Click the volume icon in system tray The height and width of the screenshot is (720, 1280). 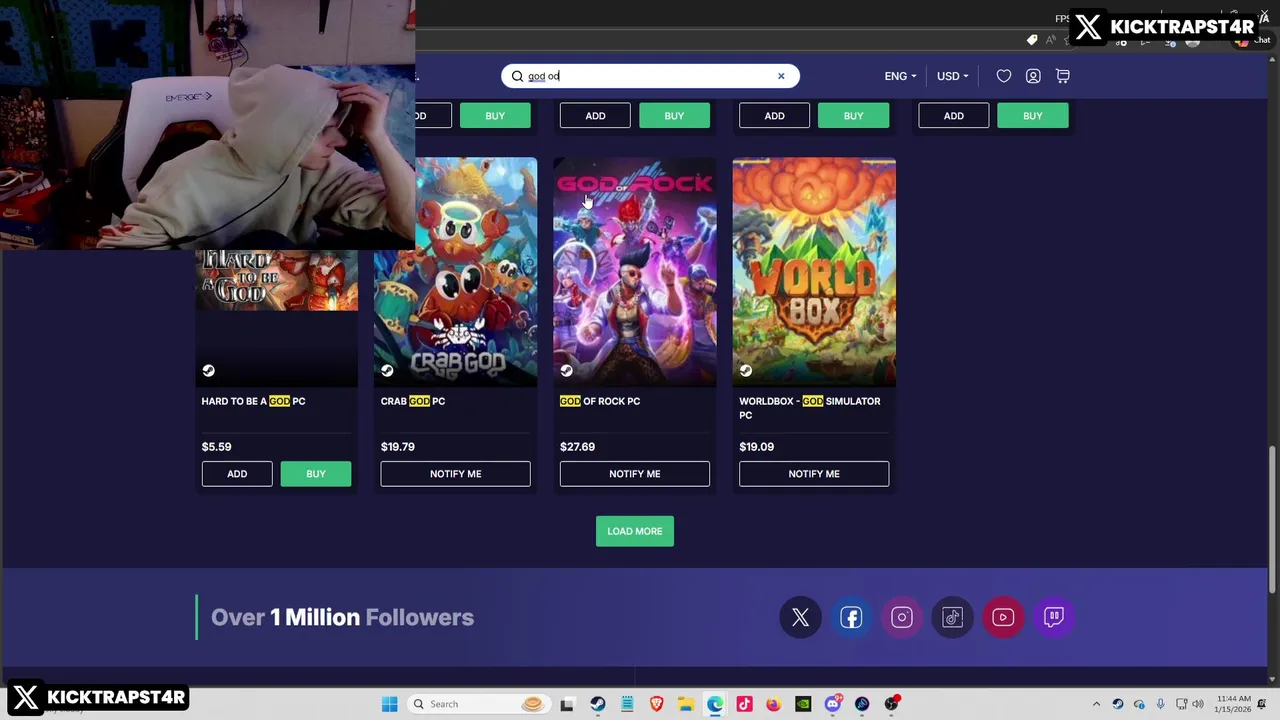pos(1198,704)
